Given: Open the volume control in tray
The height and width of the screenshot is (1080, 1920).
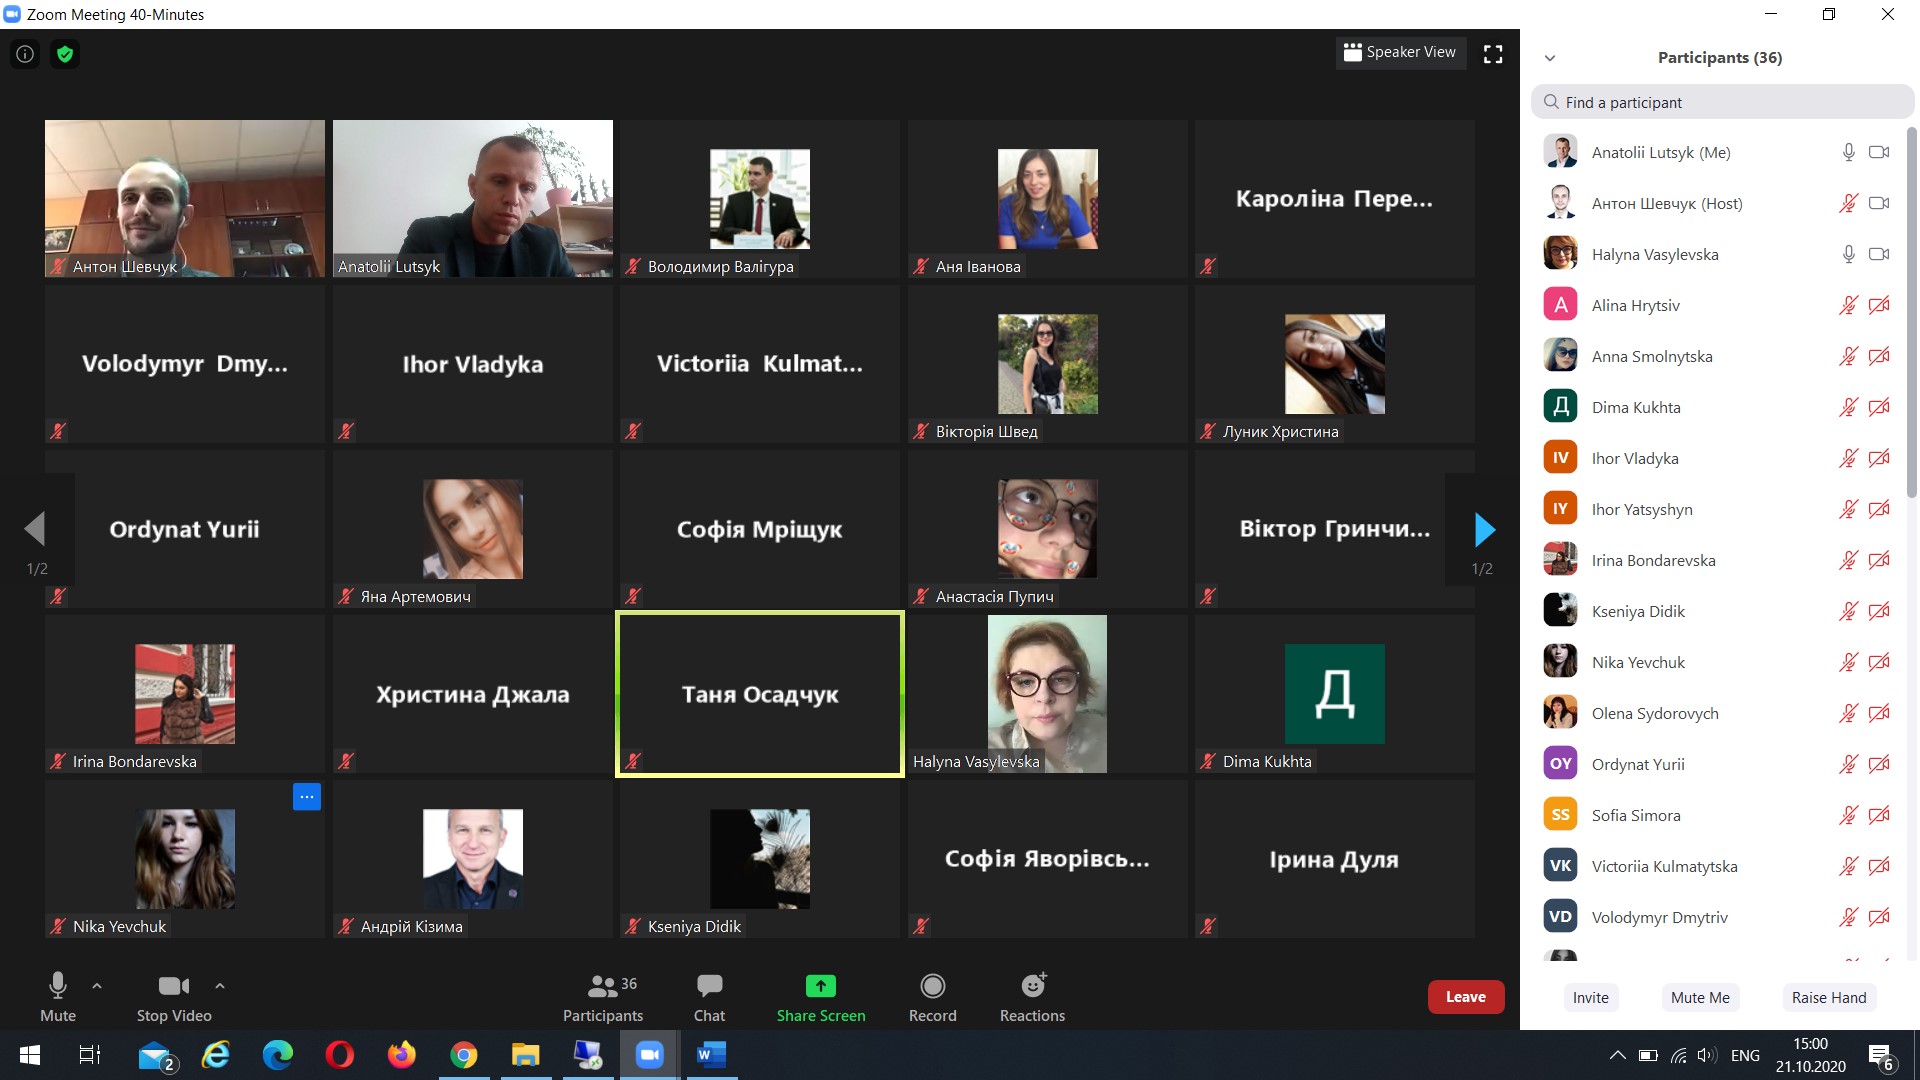Looking at the screenshot, I should [1707, 1055].
